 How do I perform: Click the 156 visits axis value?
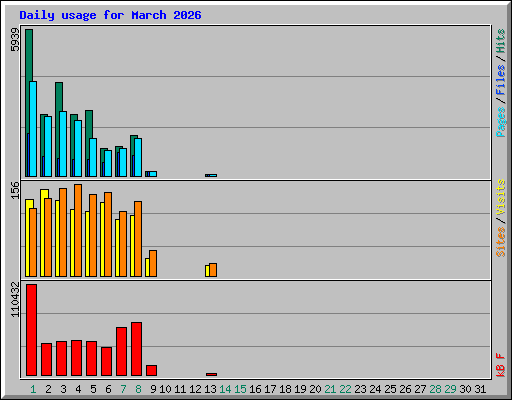pos(15,190)
